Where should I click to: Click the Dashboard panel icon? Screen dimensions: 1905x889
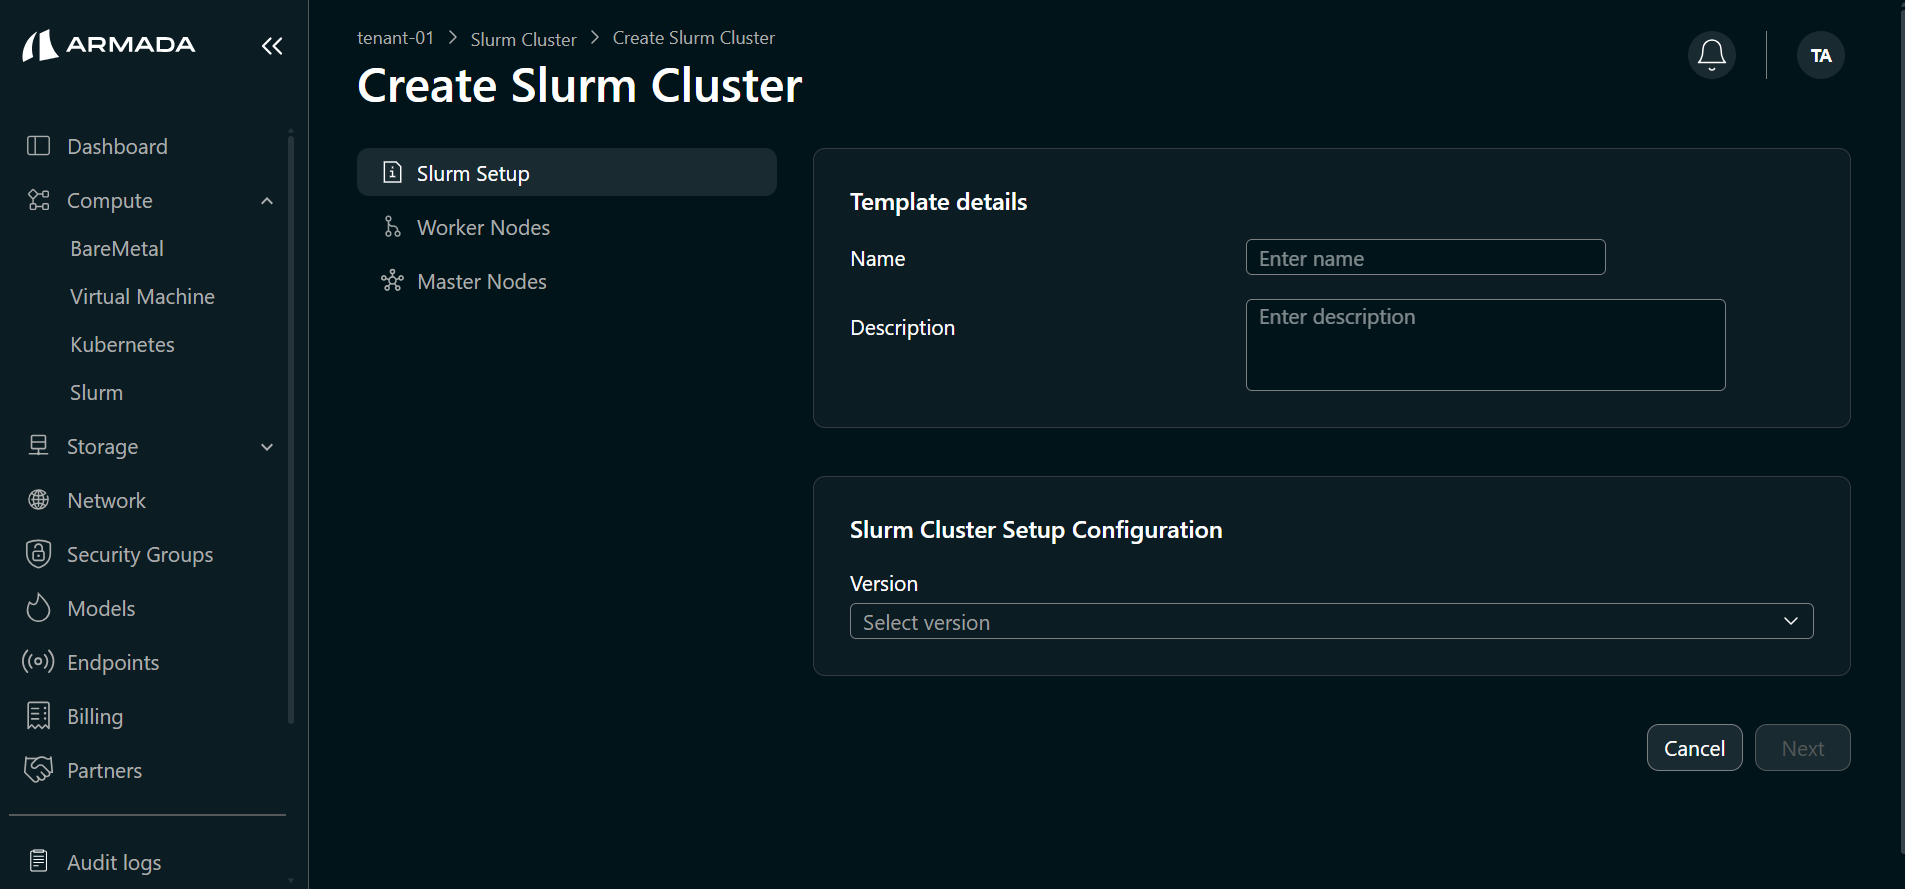pos(38,146)
